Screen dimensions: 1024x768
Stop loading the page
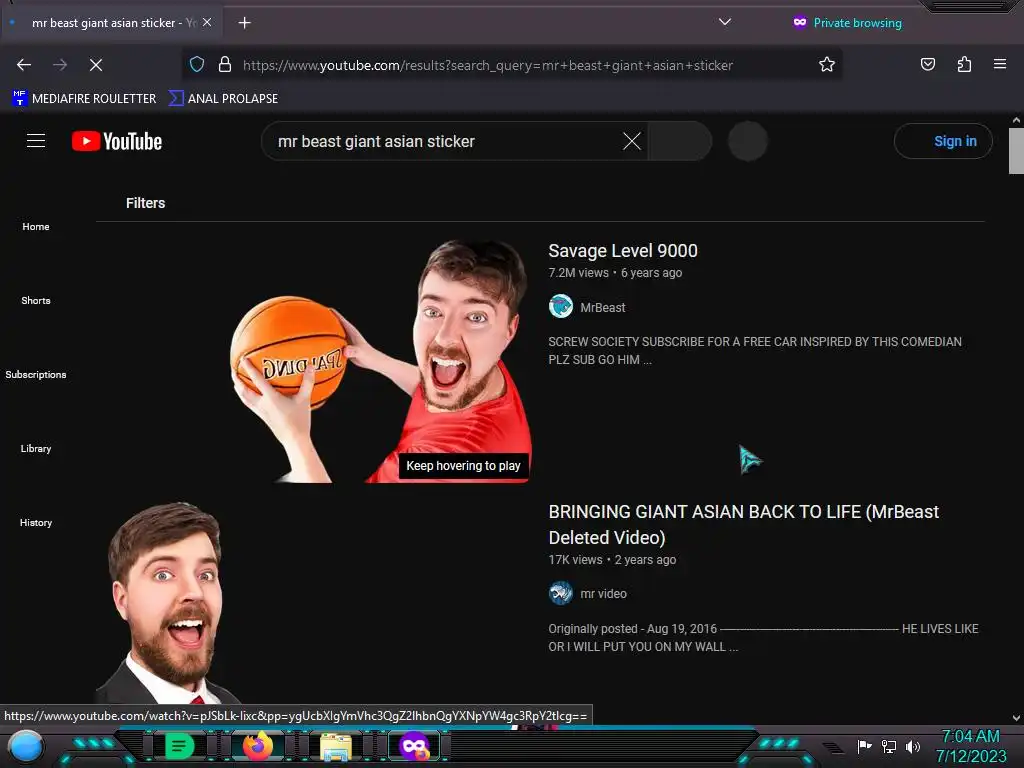(x=96, y=65)
